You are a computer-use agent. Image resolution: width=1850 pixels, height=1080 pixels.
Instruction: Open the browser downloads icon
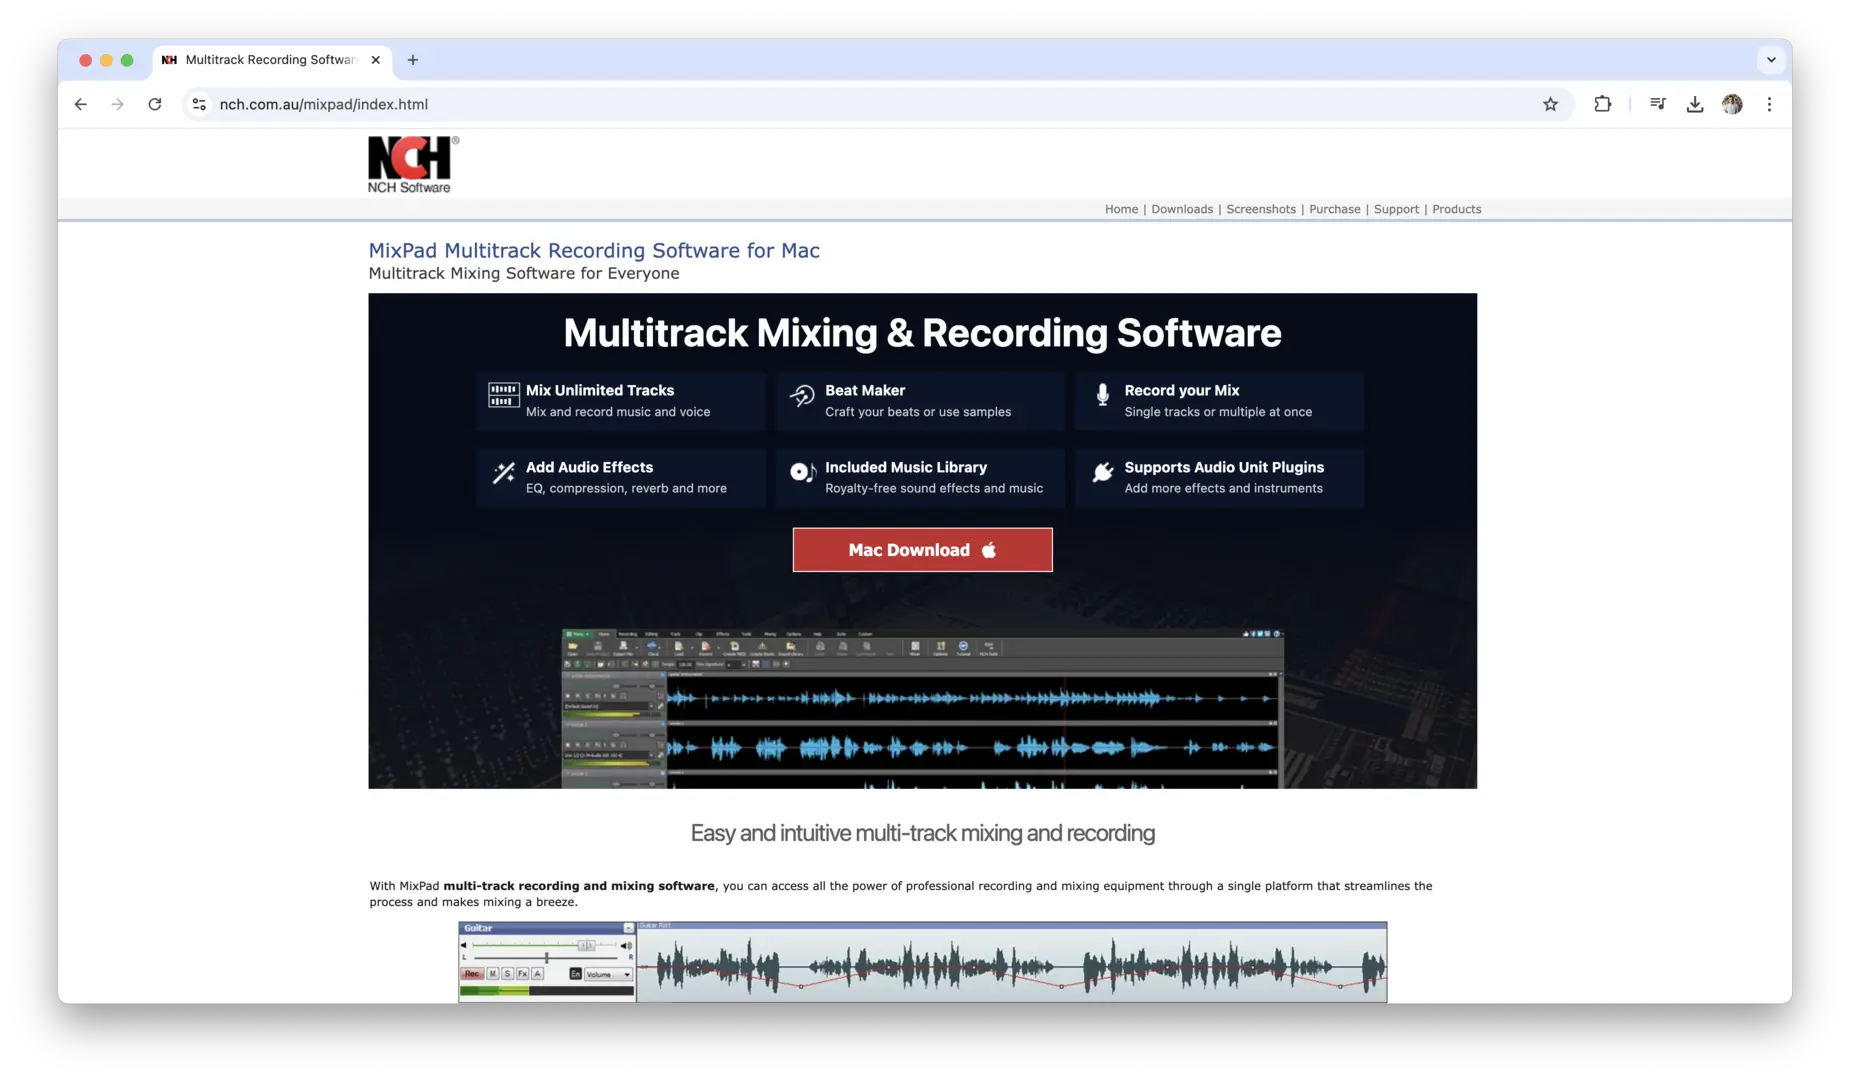click(x=1694, y=104)
